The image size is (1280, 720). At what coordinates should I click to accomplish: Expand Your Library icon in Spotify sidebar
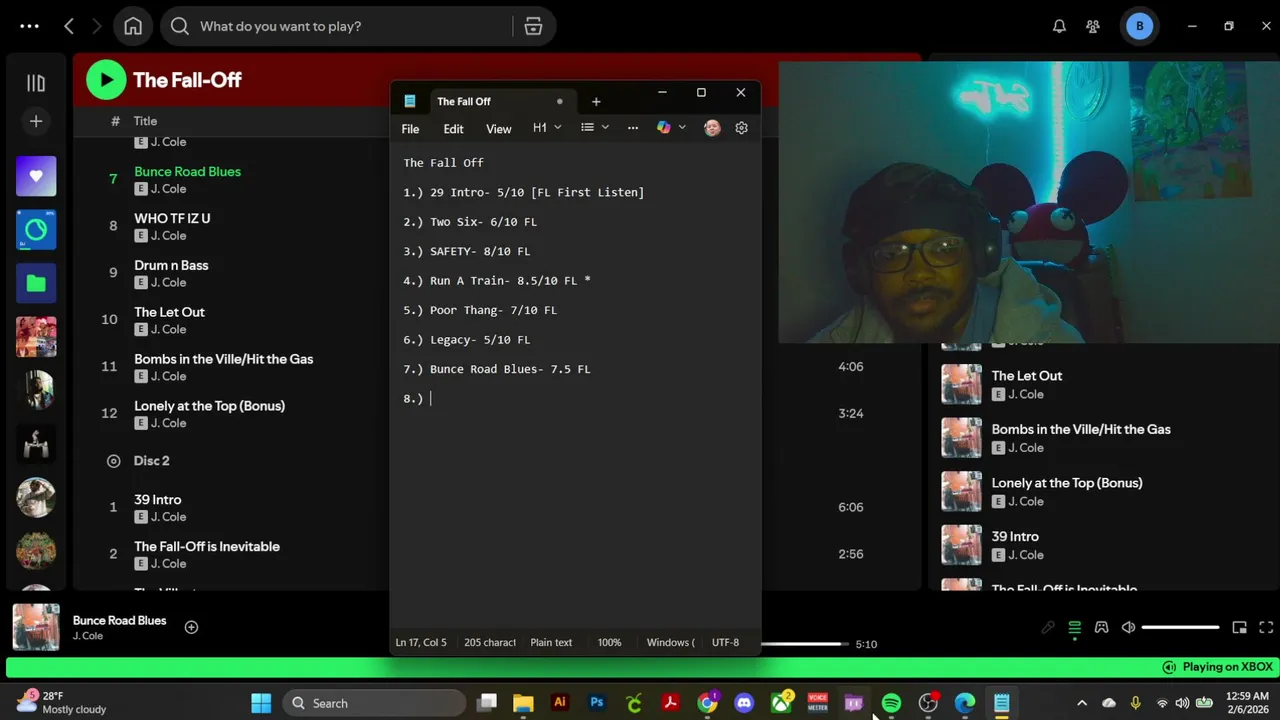(x=36, y=84)
